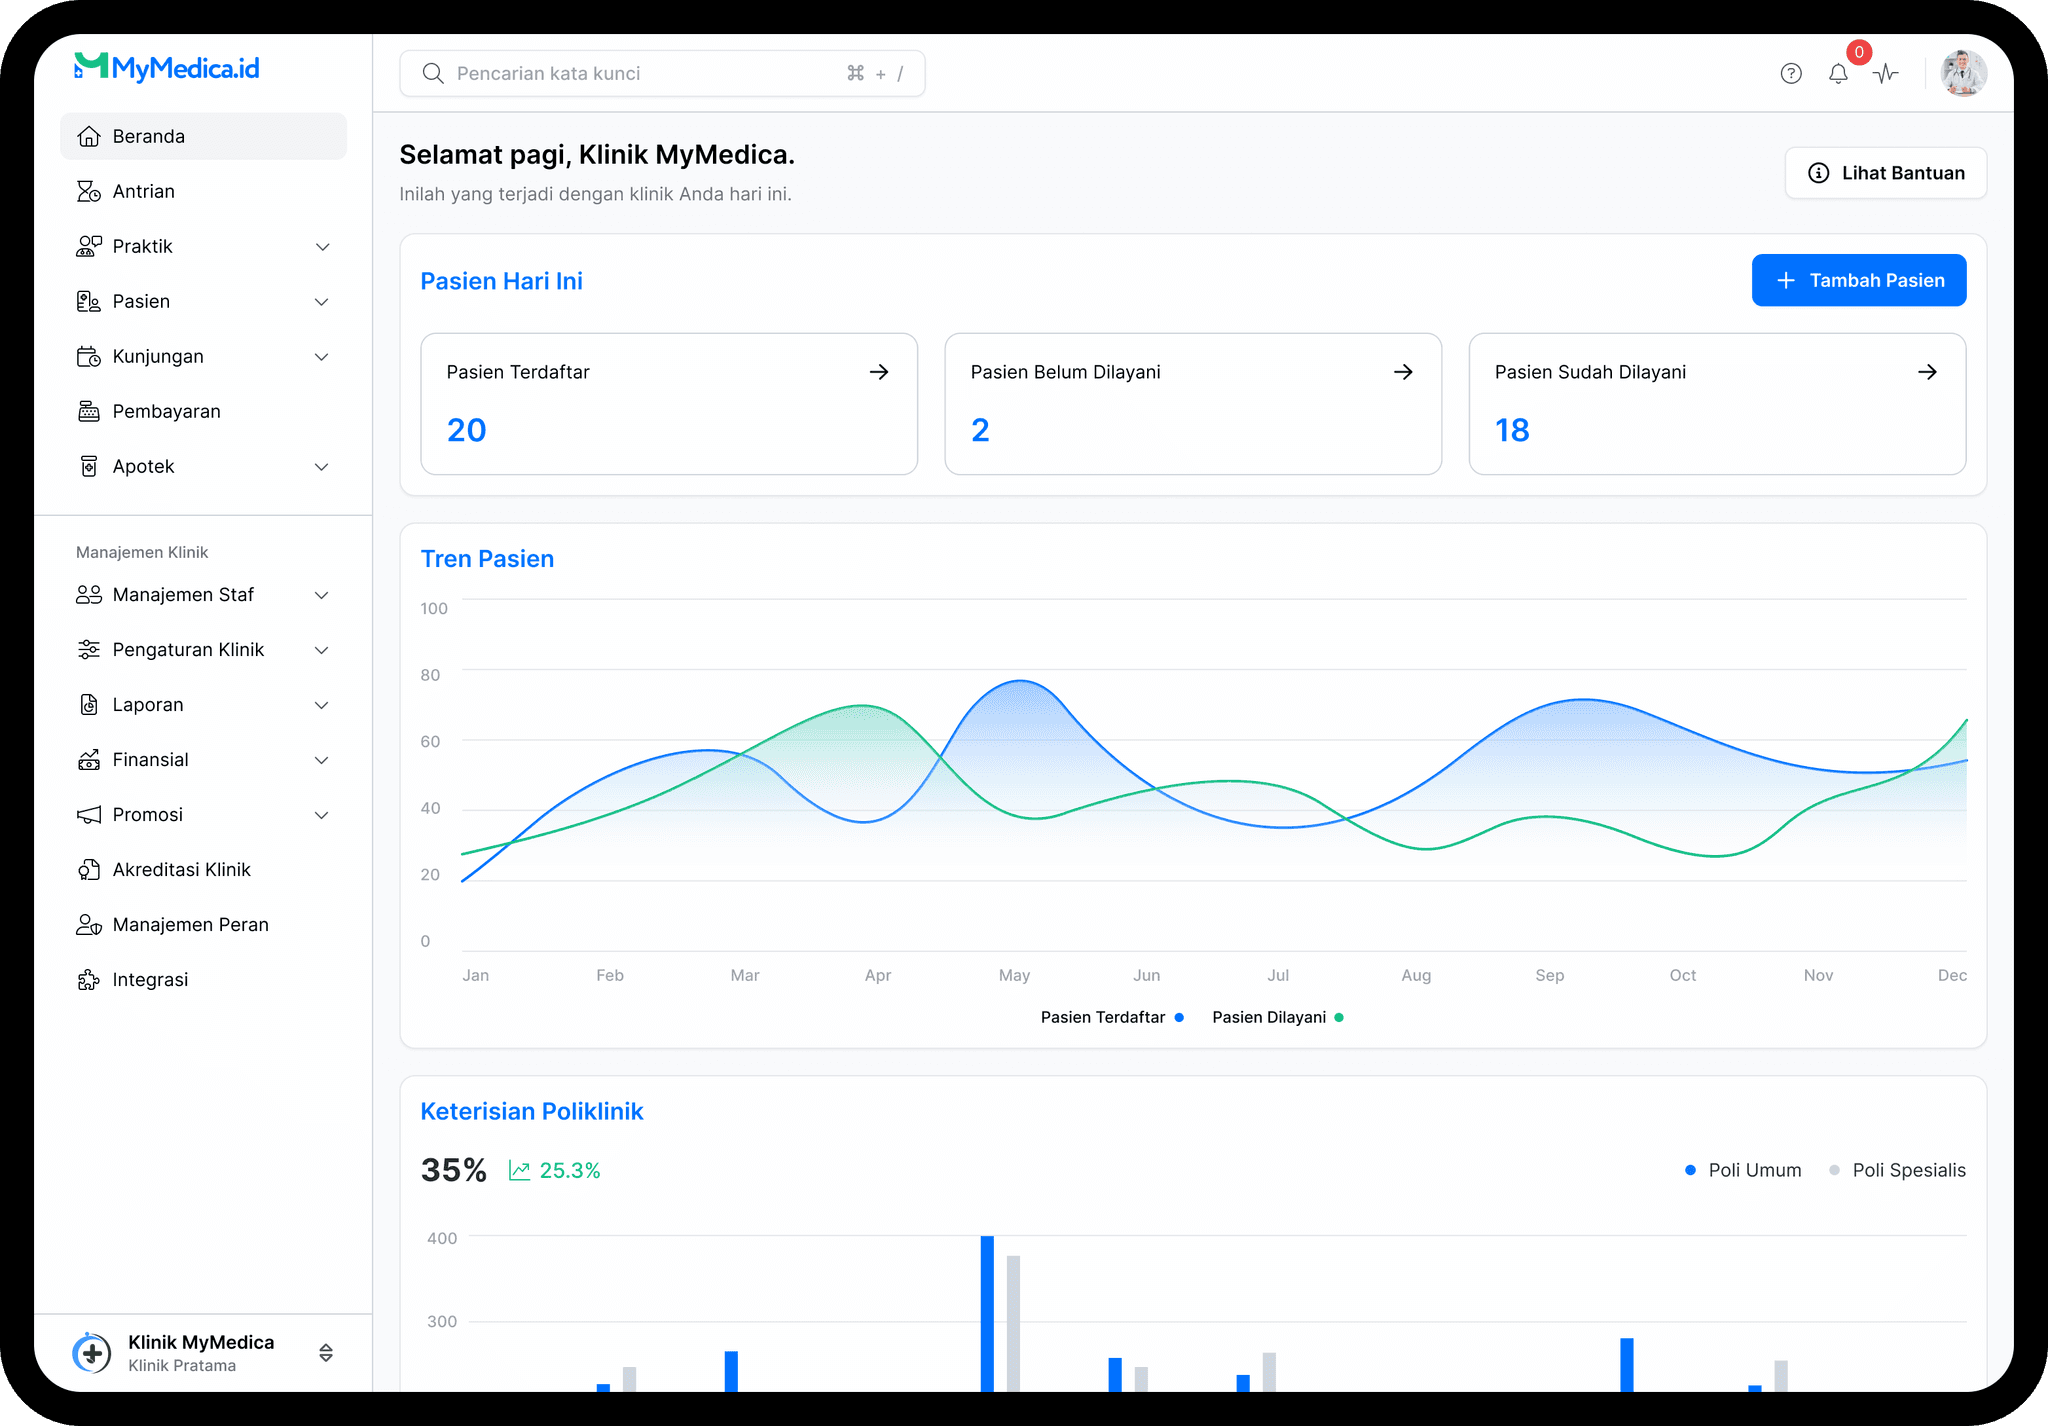Click the Pengaturan Klinik sliders icon
The height and width of the screenshot is (1426, 2048).
89,649
